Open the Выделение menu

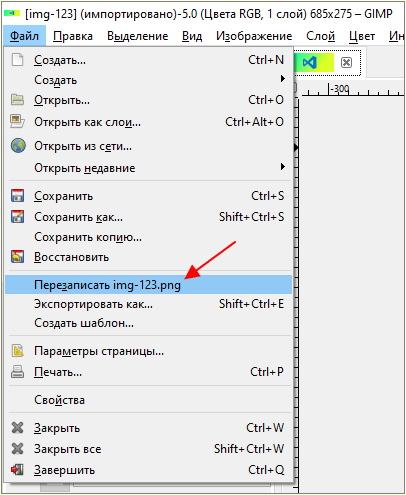[138, 36]
